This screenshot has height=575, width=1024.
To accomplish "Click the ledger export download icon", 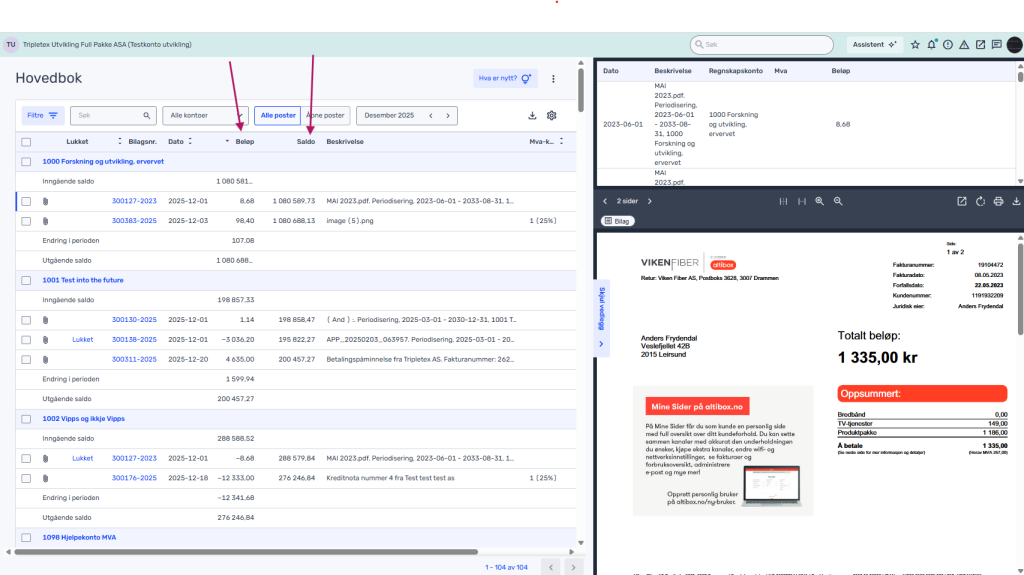I will [x=532, y=116].
